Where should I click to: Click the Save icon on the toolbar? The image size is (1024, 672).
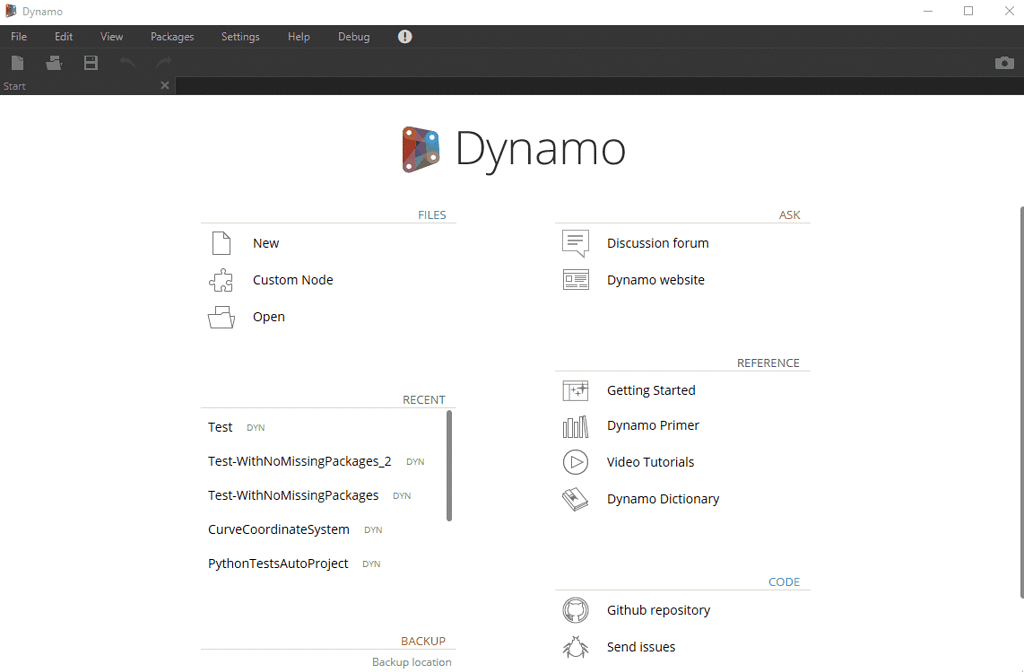(90, 62)
